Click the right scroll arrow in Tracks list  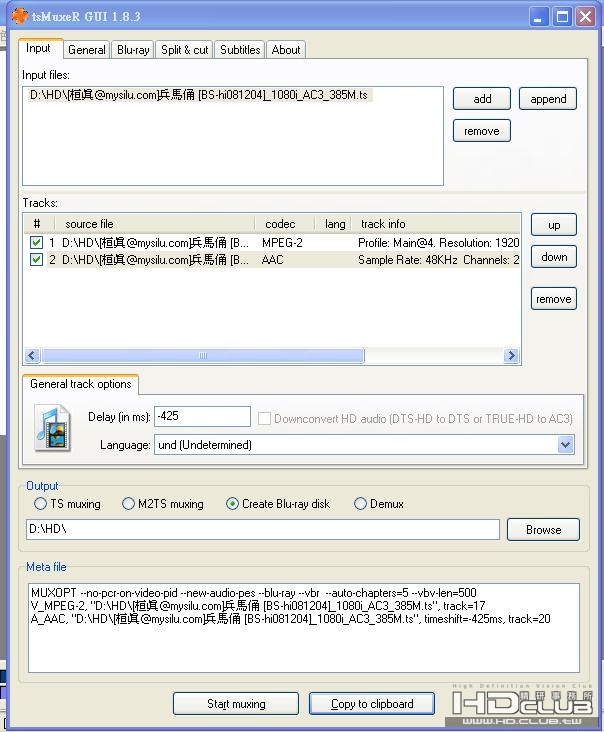pos(511,356)
